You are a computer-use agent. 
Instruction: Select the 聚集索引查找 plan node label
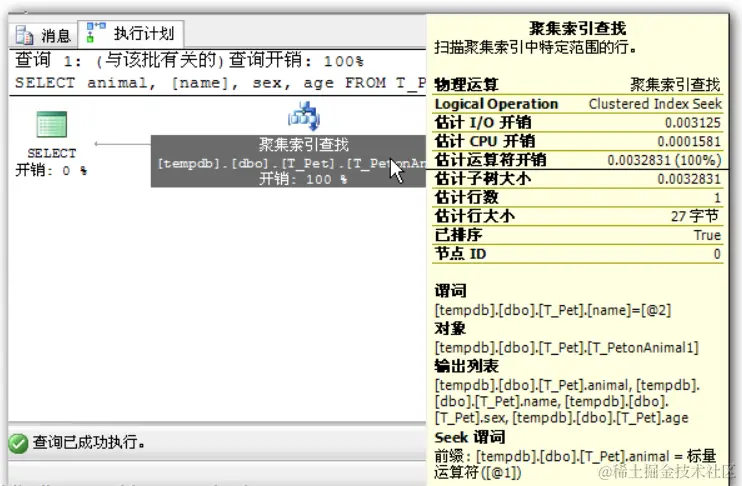(x=304, y=144)
